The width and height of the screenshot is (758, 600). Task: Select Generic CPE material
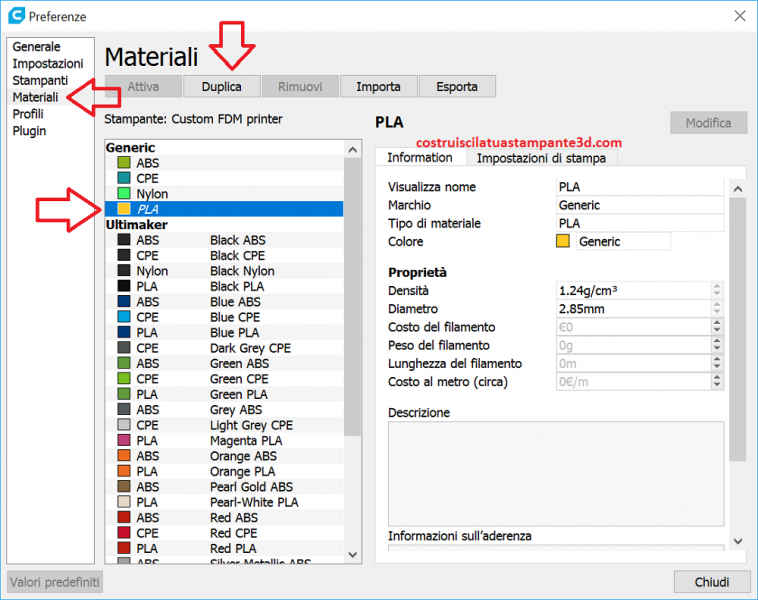224,178
